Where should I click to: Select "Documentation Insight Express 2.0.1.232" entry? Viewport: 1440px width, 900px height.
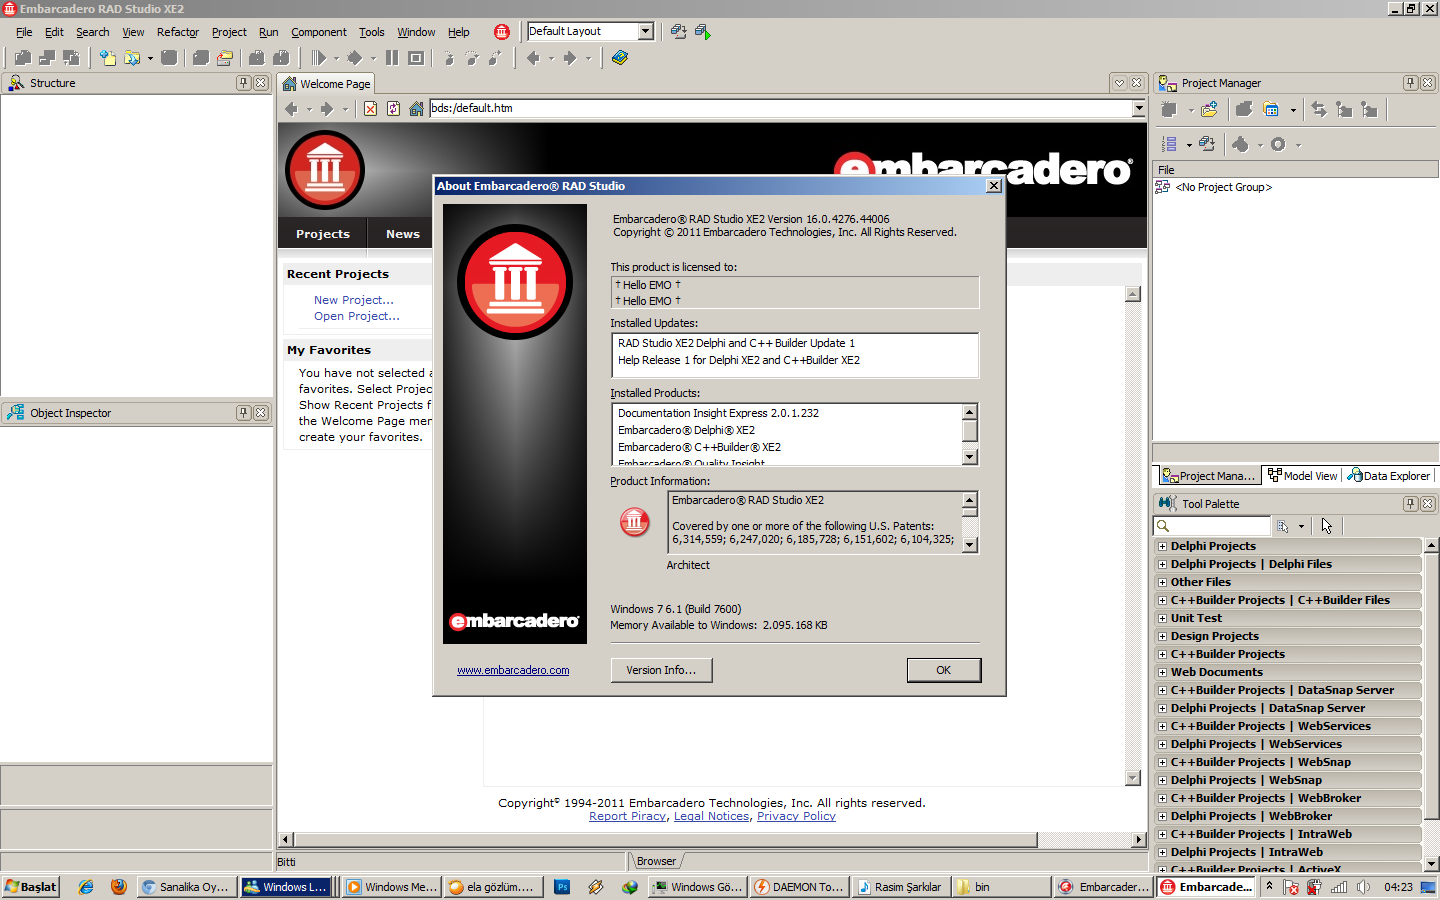718,413
